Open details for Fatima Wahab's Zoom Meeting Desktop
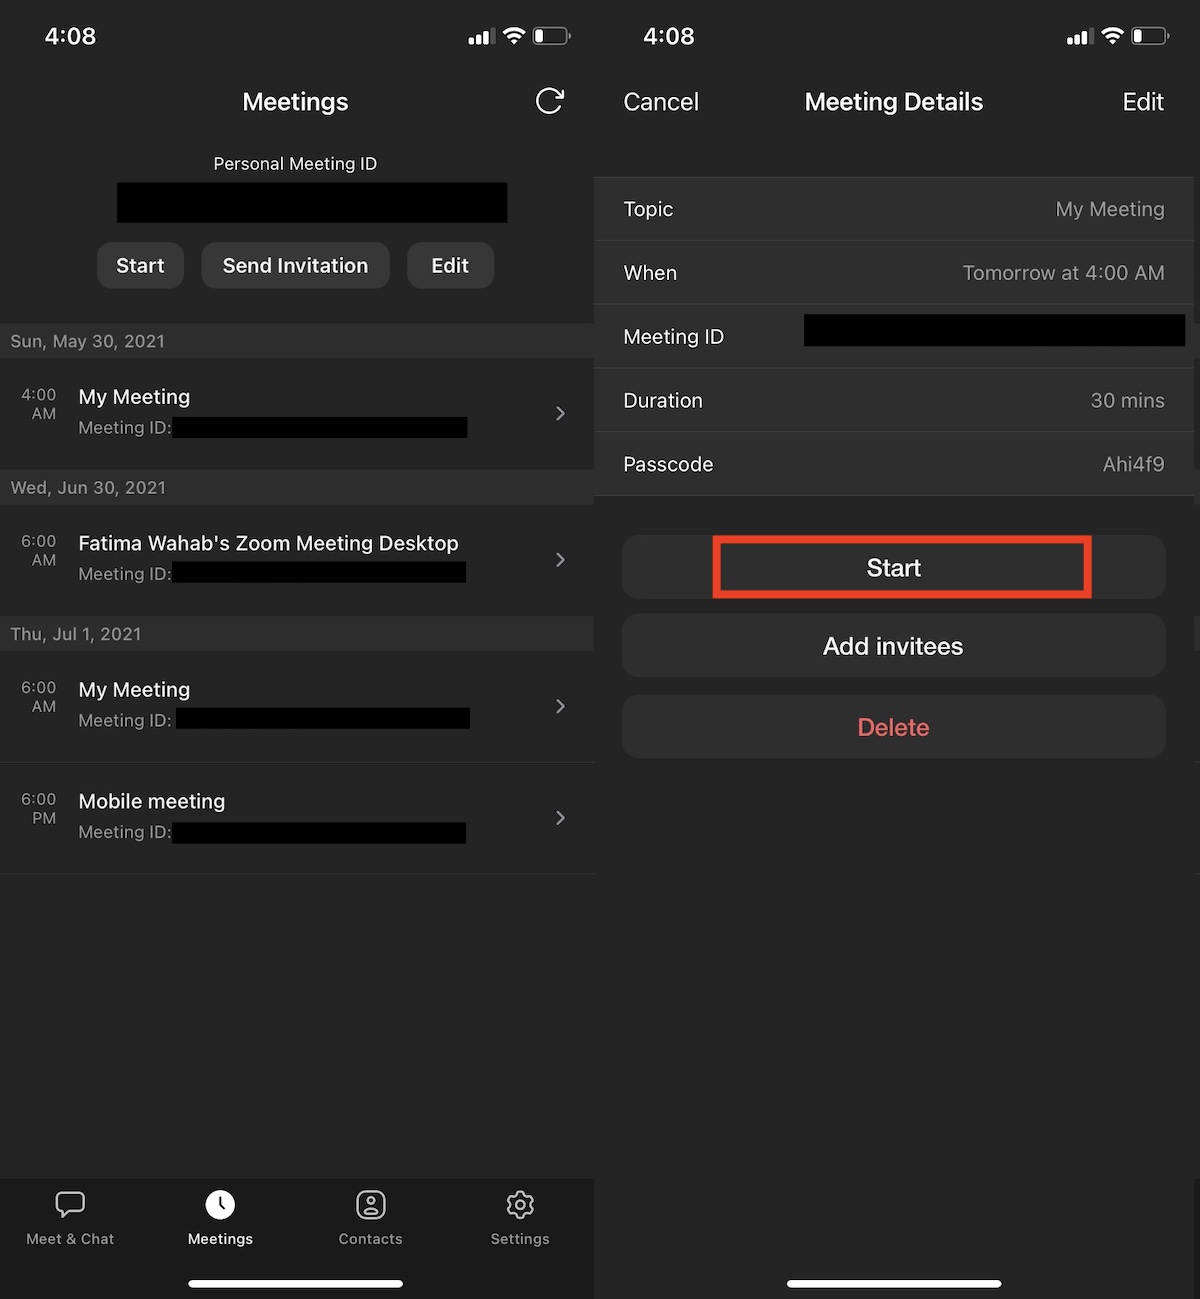Viewport: 1200px width, 1299px height. coord(560,560)
